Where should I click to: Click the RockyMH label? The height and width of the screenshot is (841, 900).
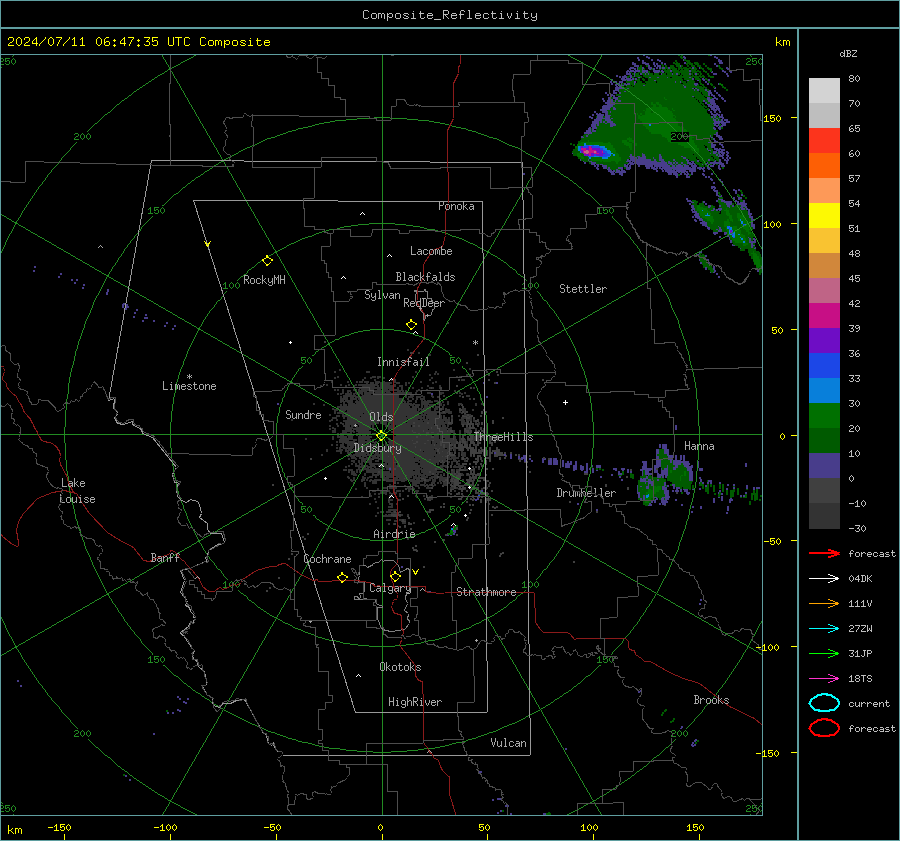pyautogui.click(x=264, y=280)
